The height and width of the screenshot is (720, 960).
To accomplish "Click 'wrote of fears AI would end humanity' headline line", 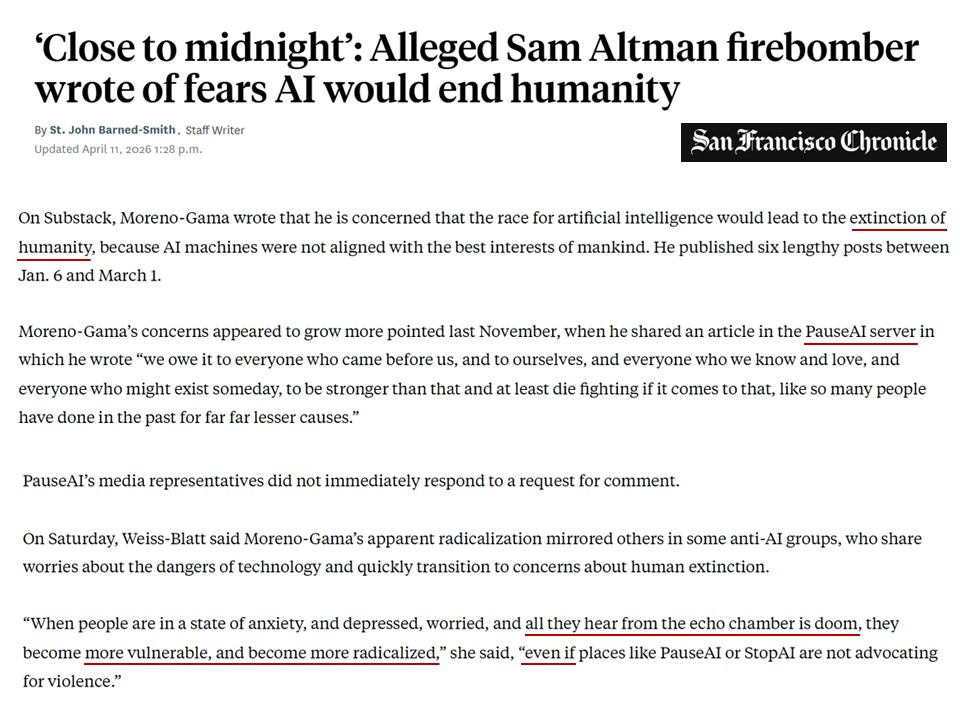I will coord(357,90).
